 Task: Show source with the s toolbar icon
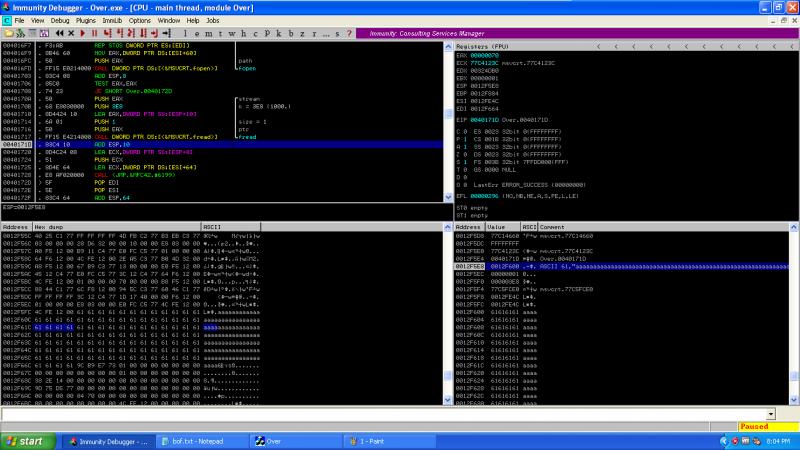click(338, 34)
